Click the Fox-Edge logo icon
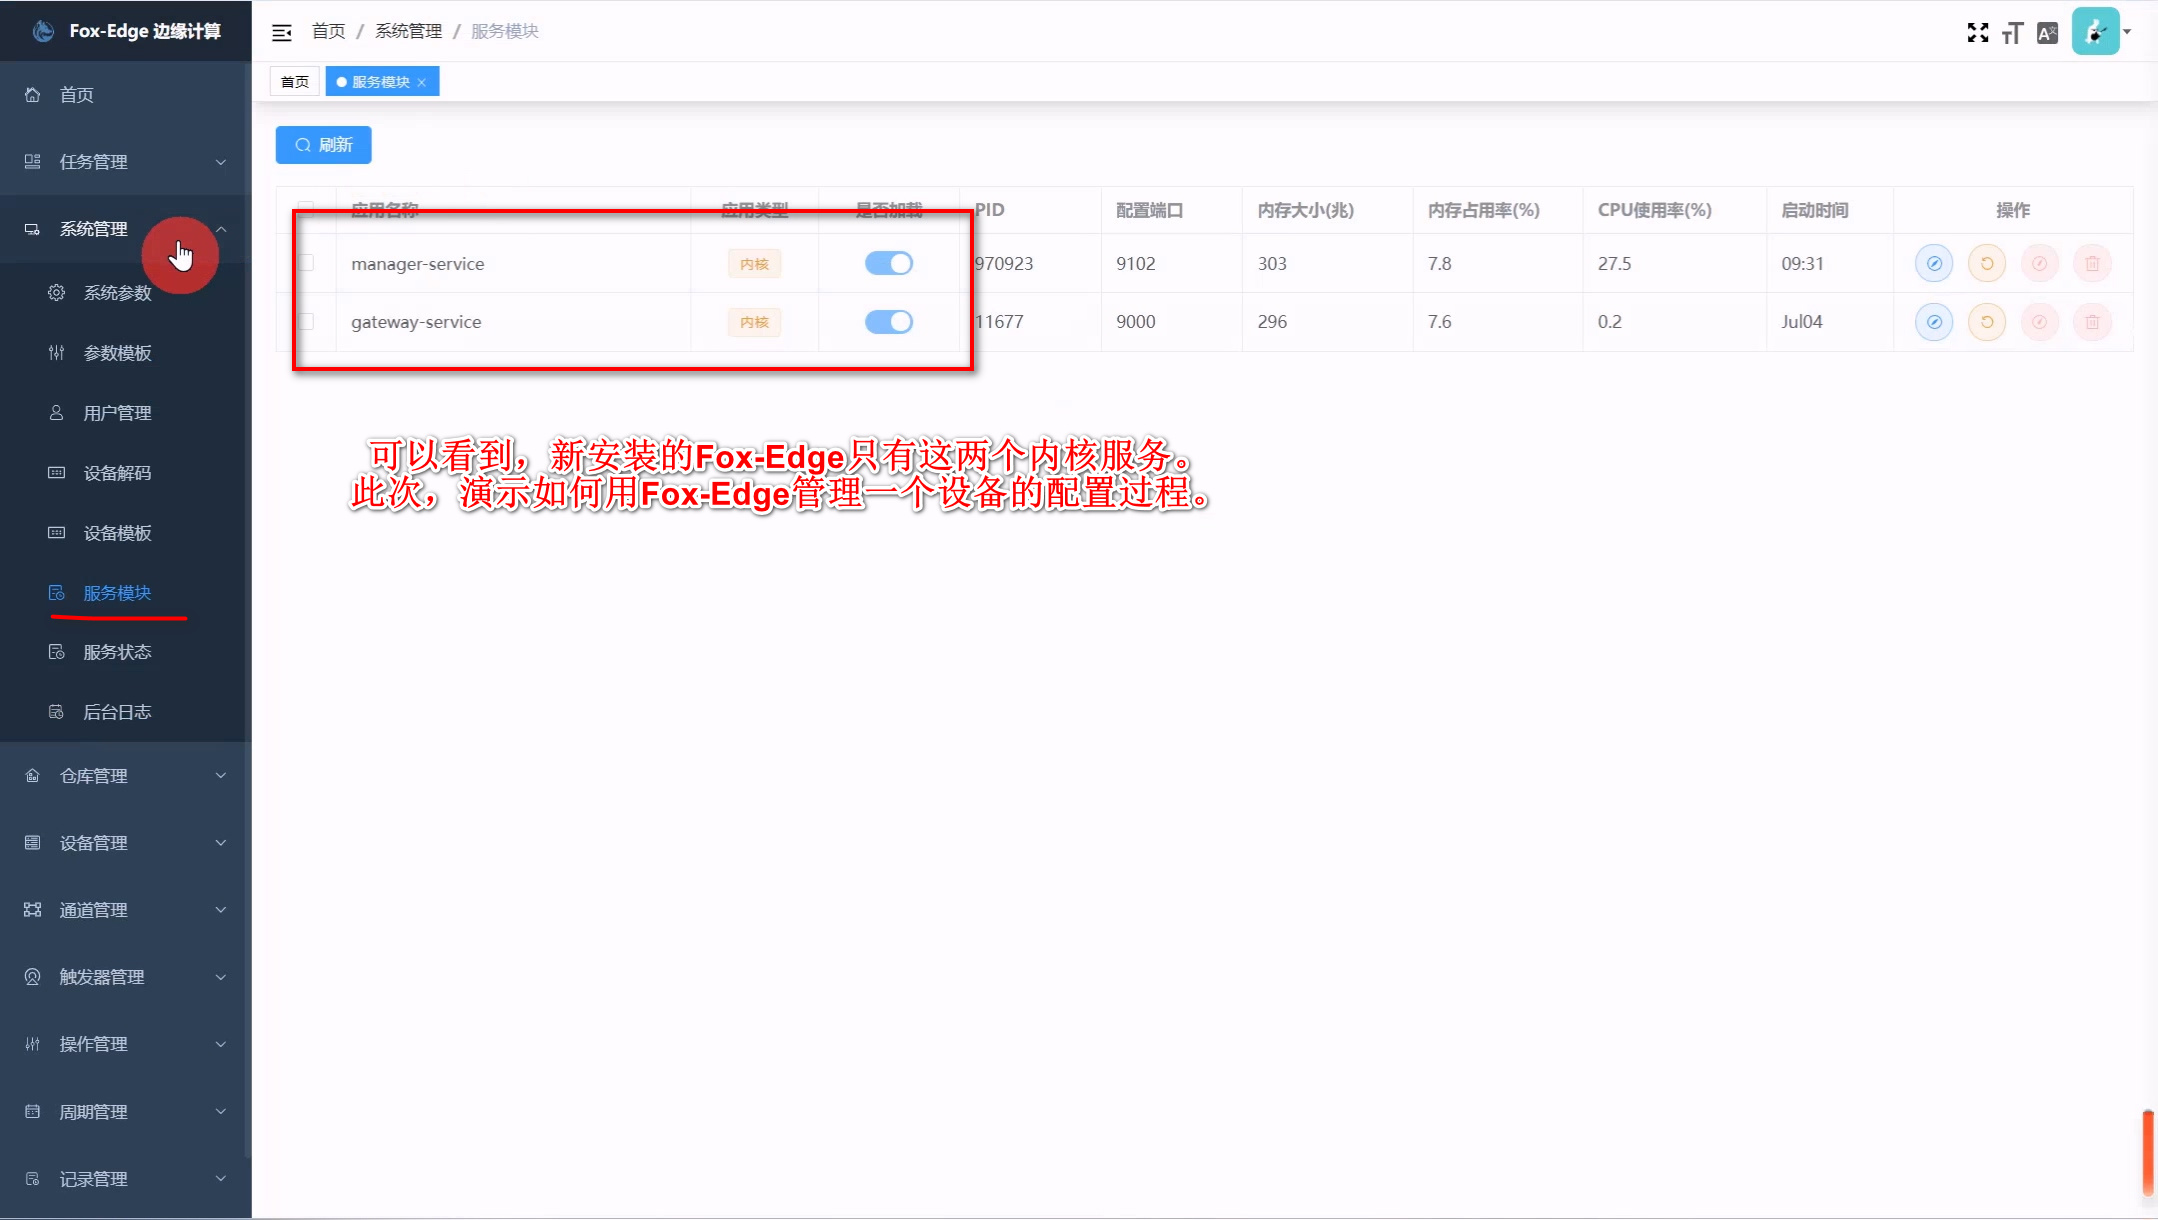Viewport: 2158px width, 1220px height. (x=43, y=31)
